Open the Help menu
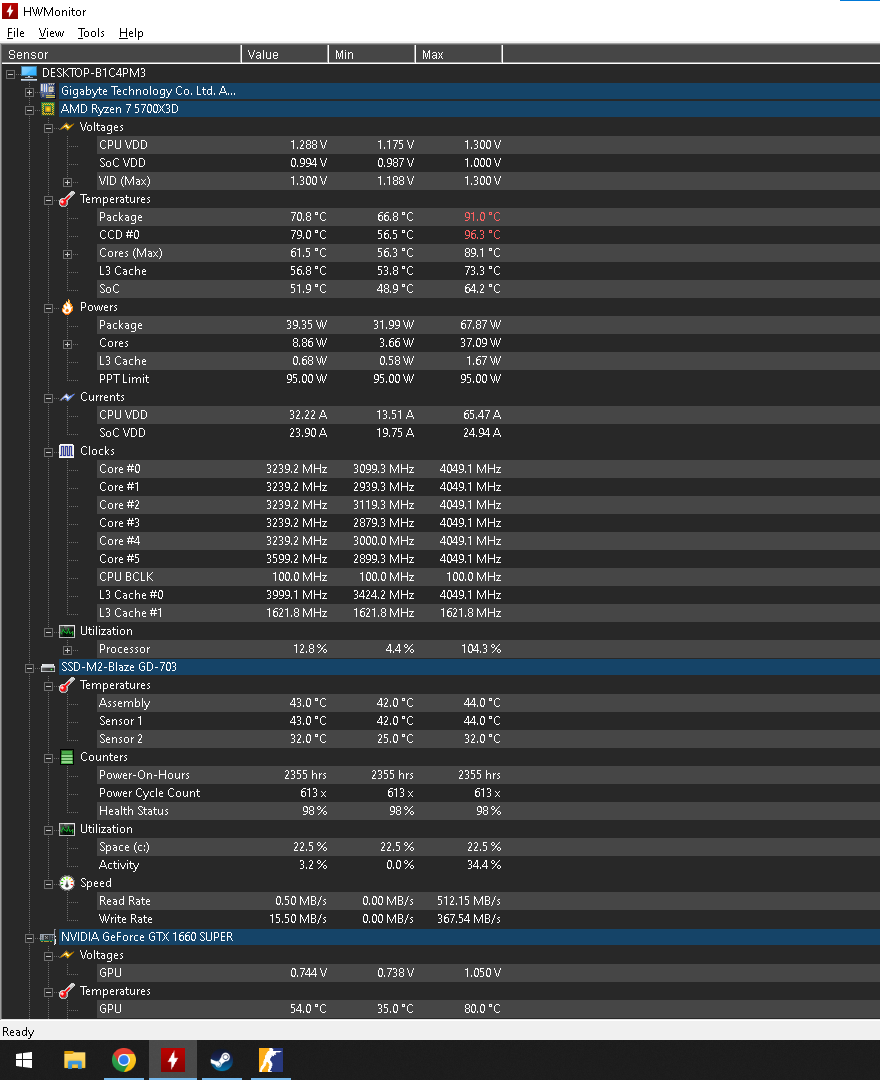The width and height of the screenshot is (880, 1080). 131,33
